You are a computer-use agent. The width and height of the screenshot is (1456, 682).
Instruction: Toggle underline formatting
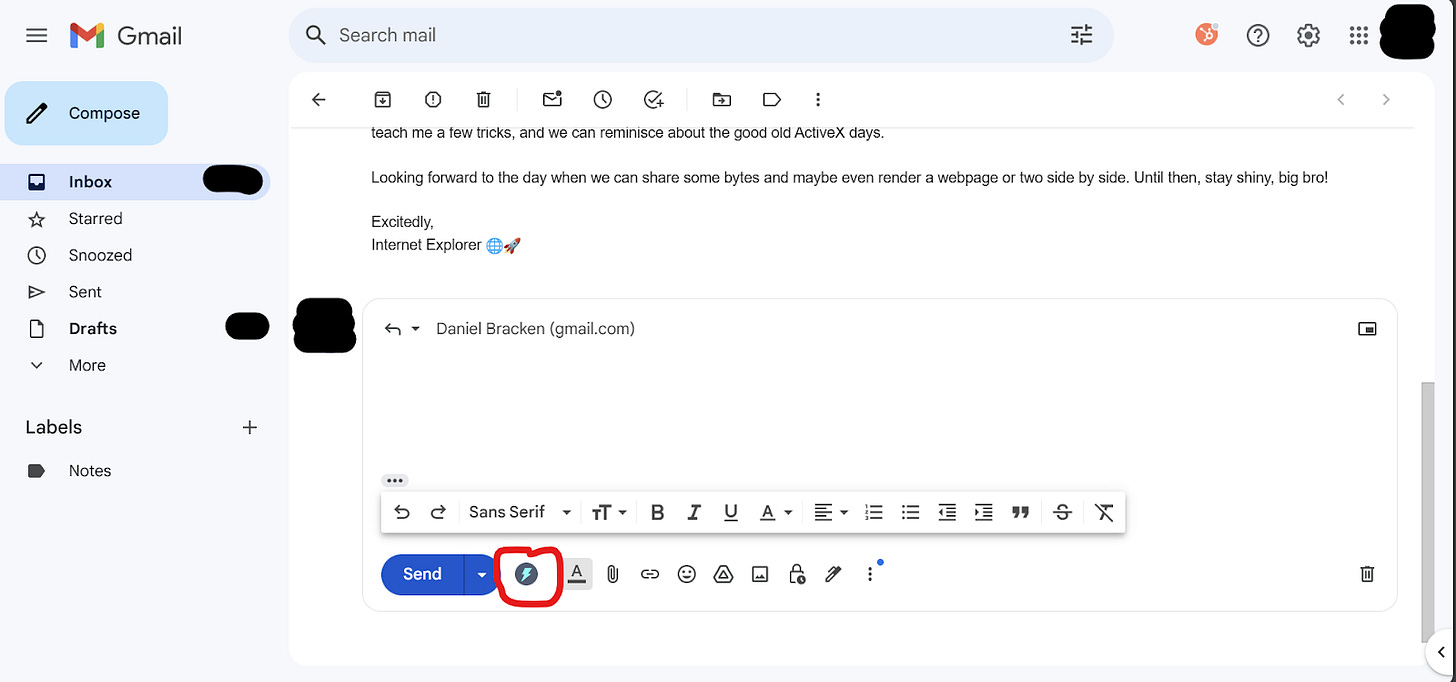pos(731,512)
